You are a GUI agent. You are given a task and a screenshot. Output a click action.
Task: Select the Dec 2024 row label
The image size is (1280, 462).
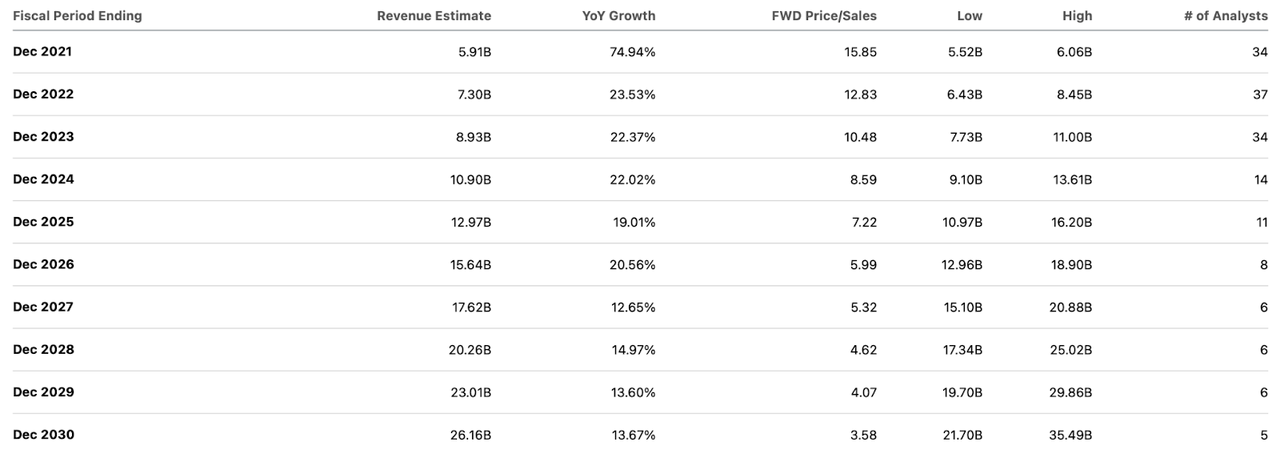[43, 180]
